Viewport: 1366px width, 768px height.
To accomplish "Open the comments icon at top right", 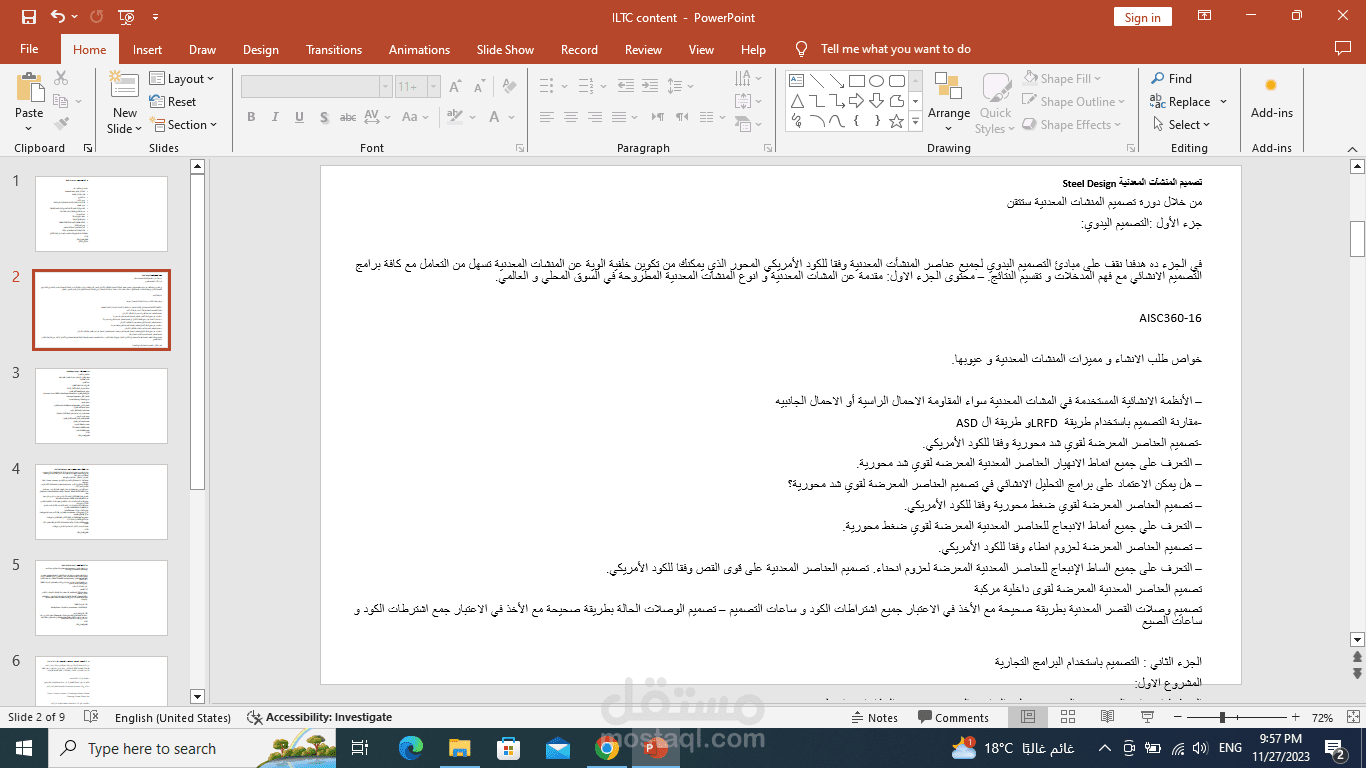I will click(x=1343, y=48).
